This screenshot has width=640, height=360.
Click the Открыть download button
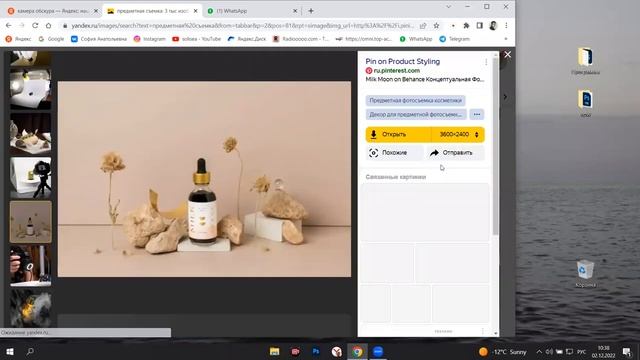398,135
